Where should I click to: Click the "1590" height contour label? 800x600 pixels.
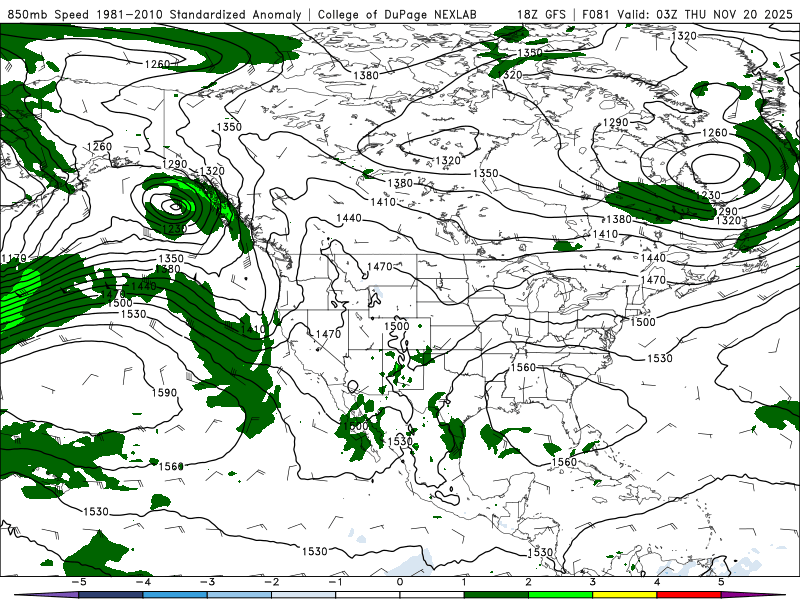point(164,393)
